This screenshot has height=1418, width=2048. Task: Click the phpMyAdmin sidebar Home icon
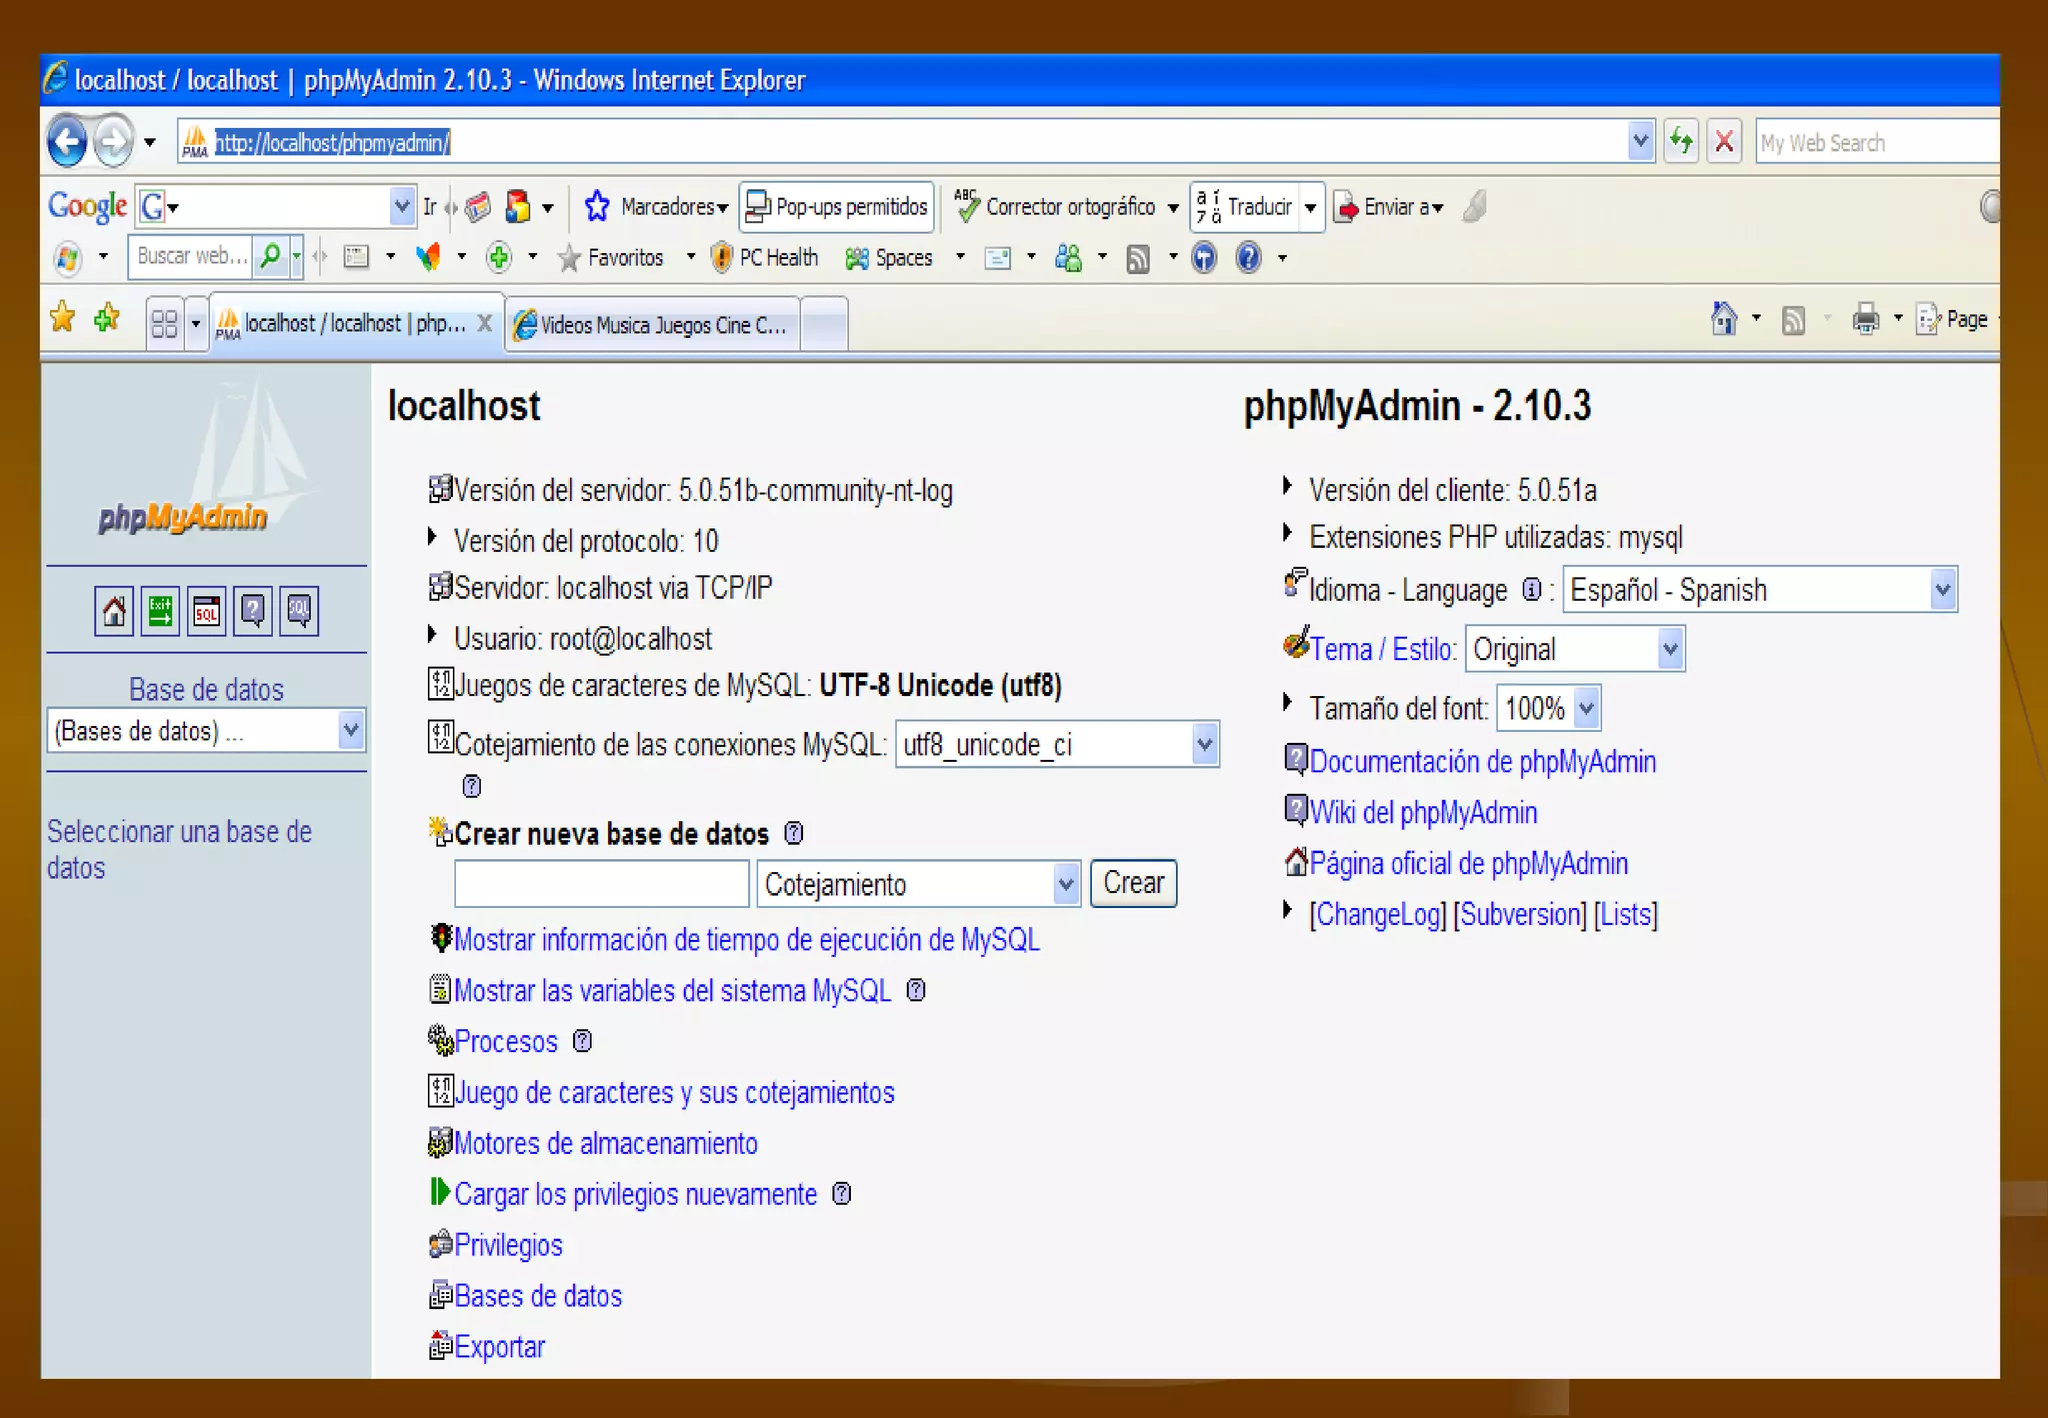pyautogui.click(x=114, y=611)
